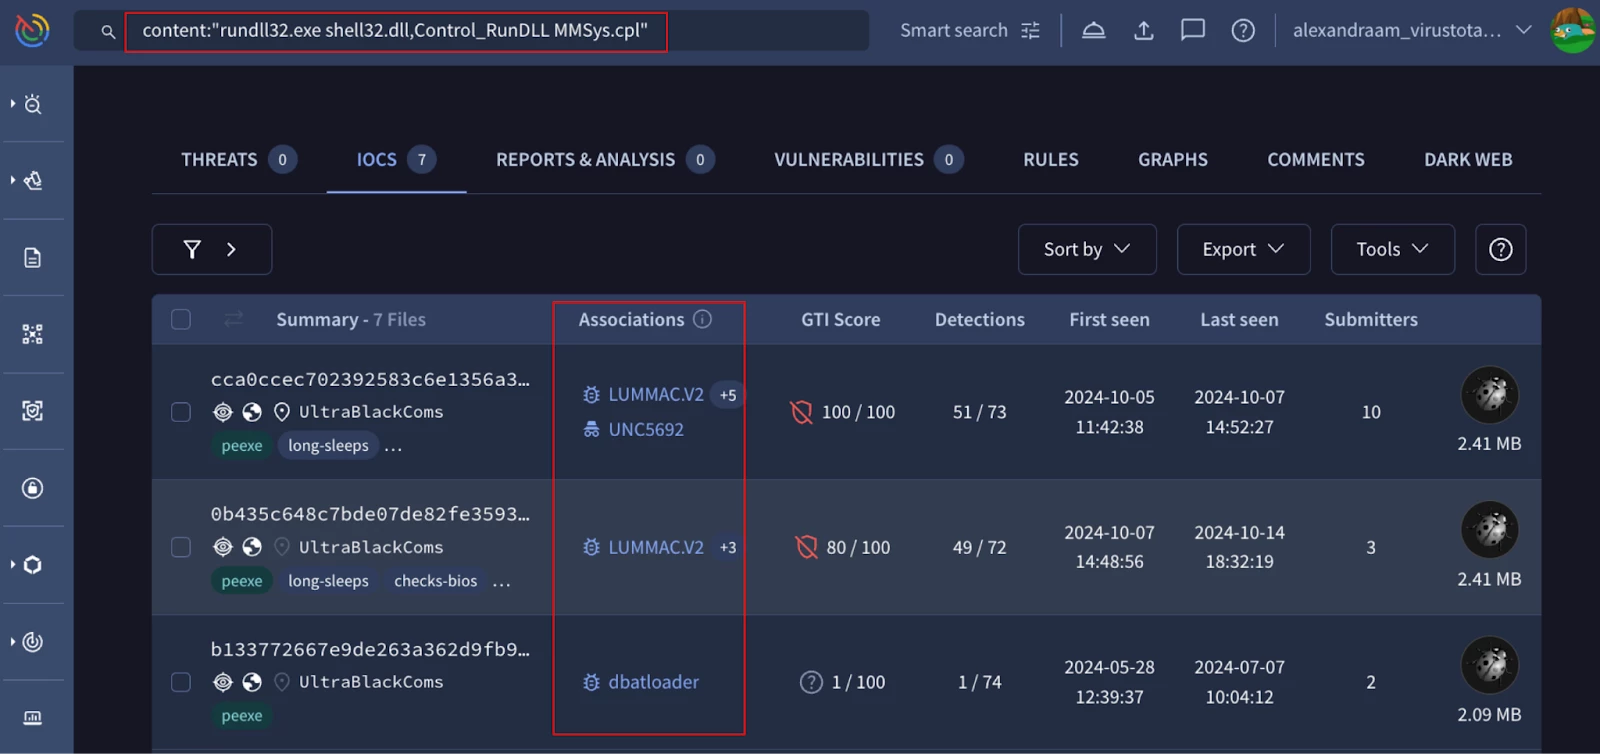Open the Export dropdown
Viewport: 1600px width, 754px height.
pyautogui.click(x=1243, y=249)
